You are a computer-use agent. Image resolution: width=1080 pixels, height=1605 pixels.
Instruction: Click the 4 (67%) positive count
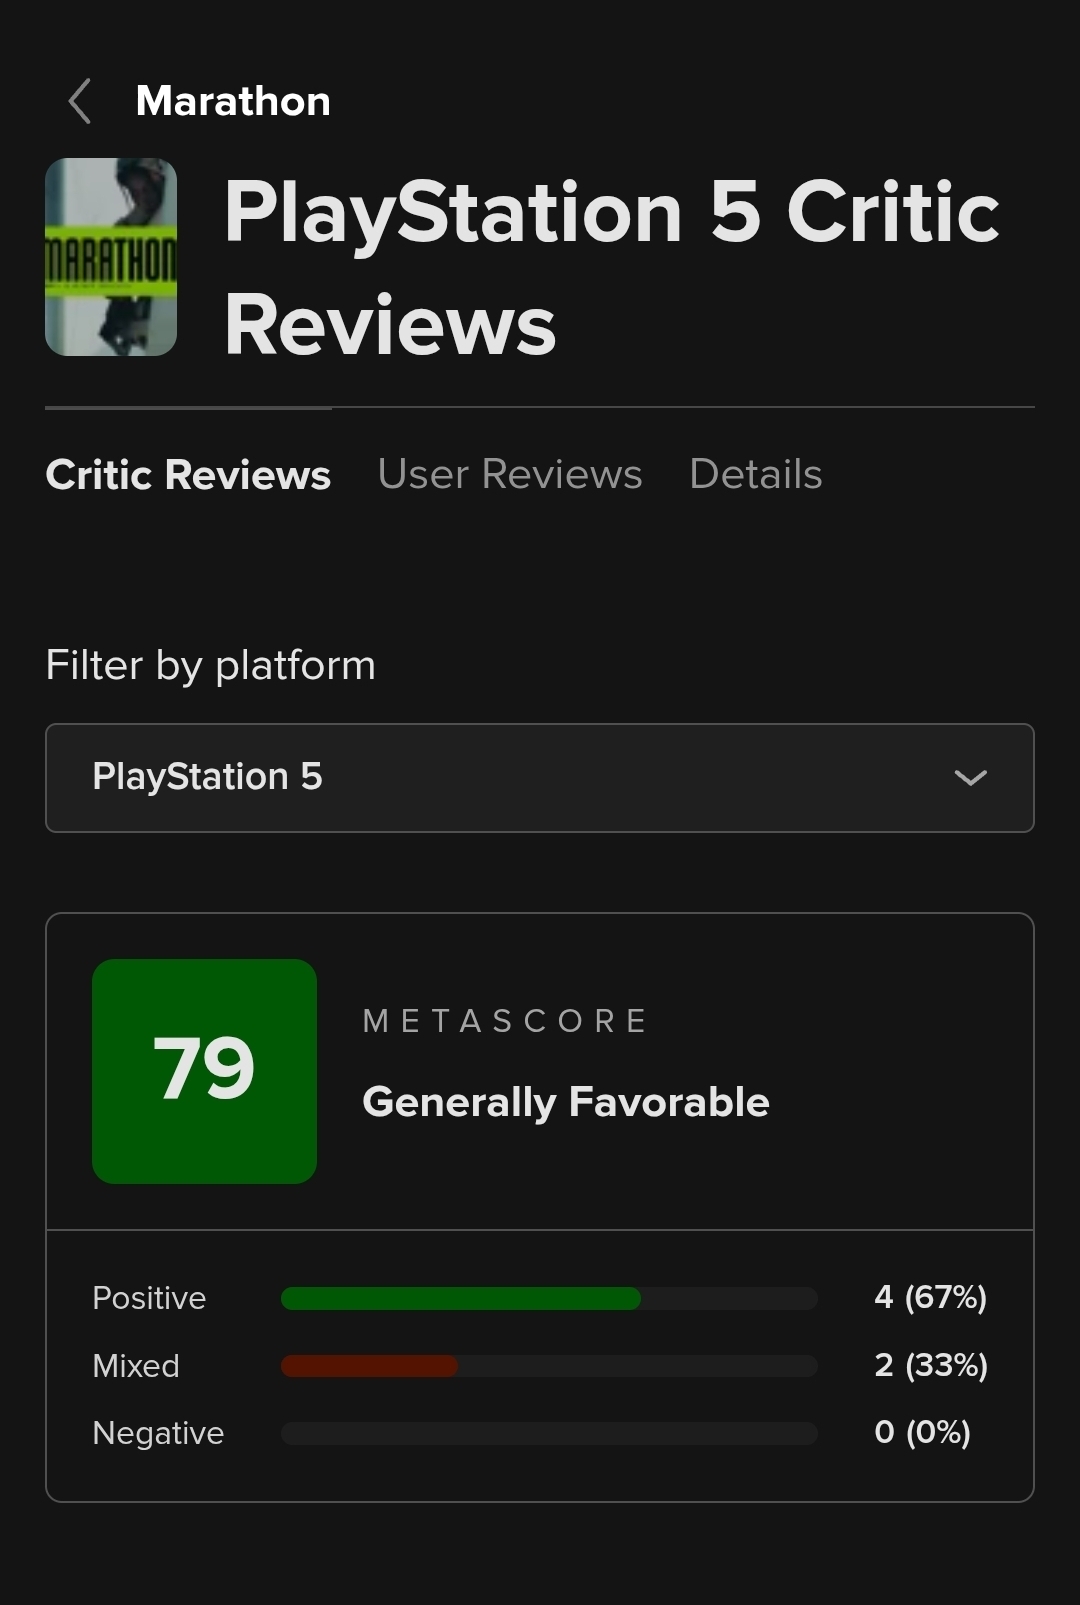(930, 1297)
